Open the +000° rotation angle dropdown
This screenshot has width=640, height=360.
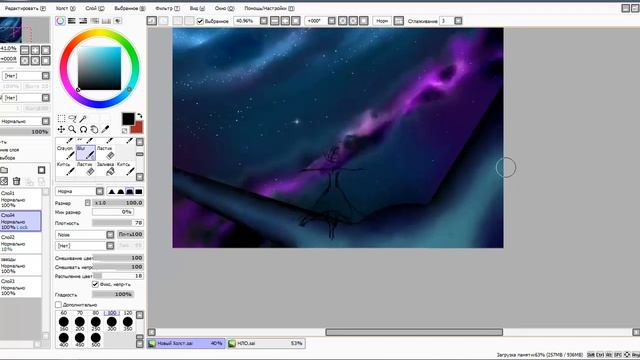pyautogui.click(x=332, y=21)
